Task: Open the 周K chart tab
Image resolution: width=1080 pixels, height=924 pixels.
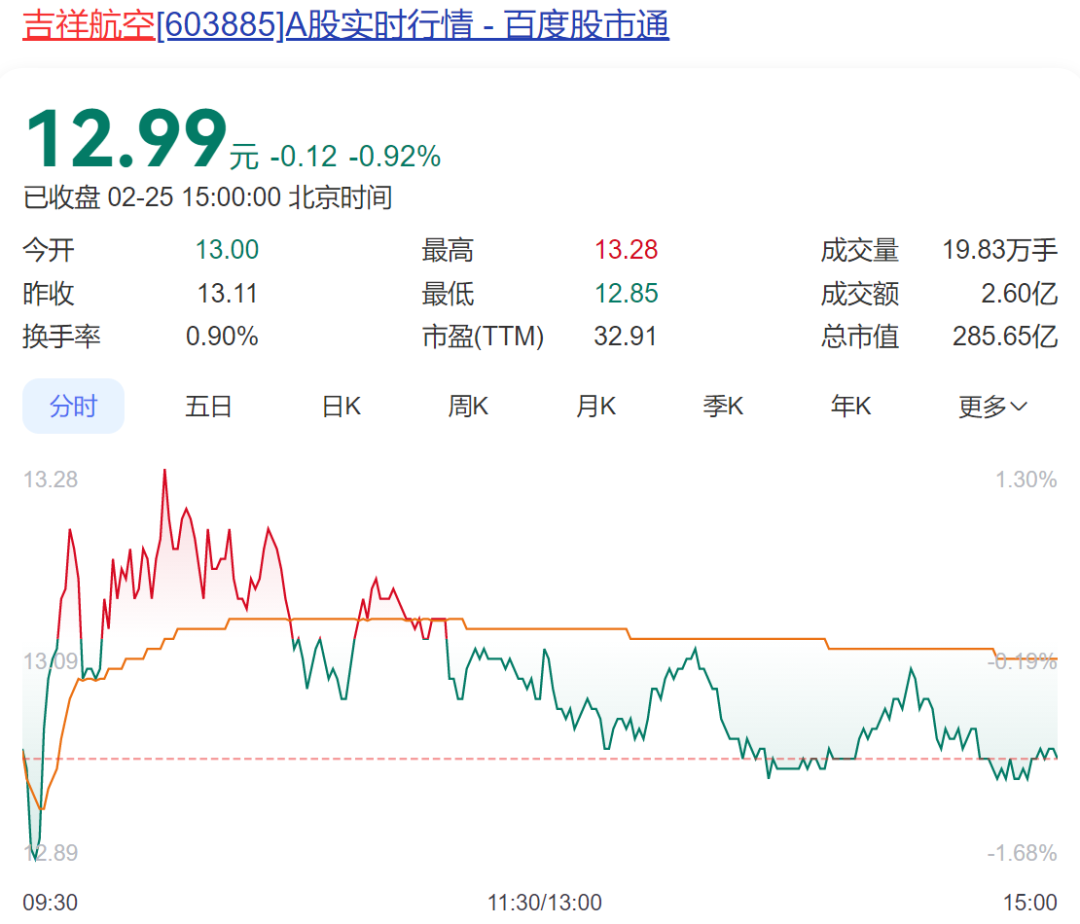Action: coord(468,406)
